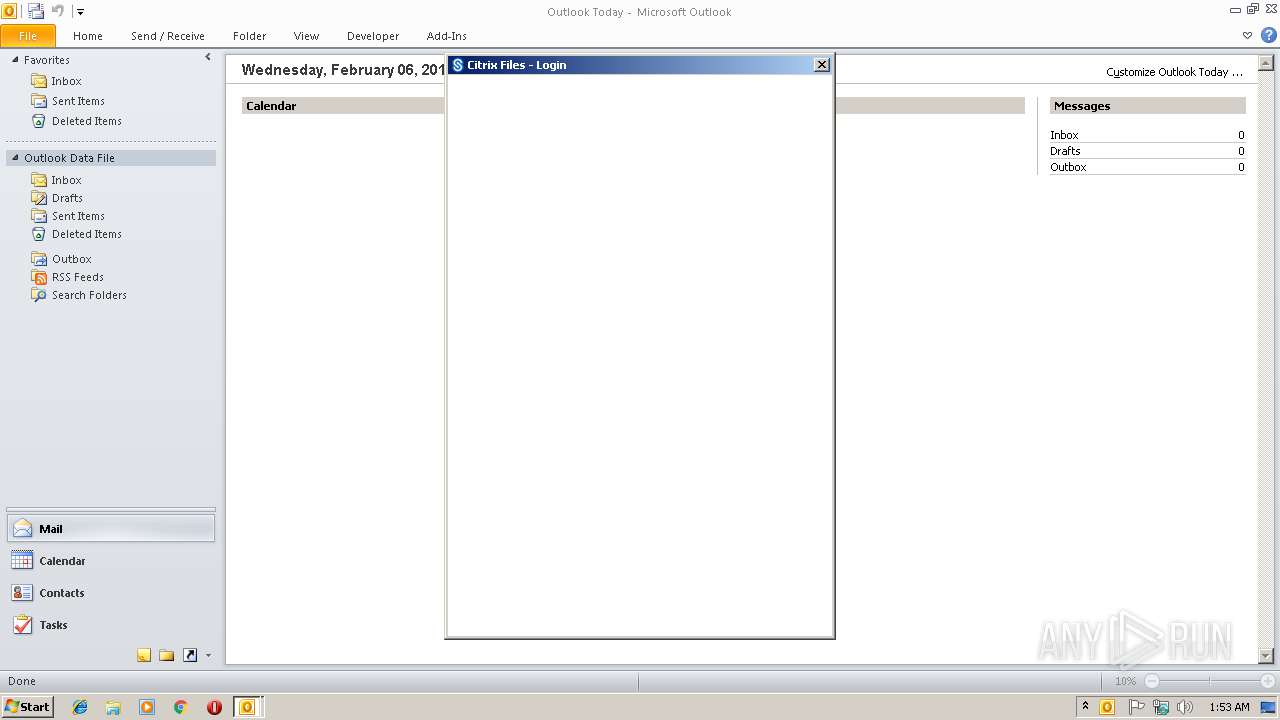Click the Undo icon in quick access toolbar
The image size is (1280, 720).
tap(58, 11)
